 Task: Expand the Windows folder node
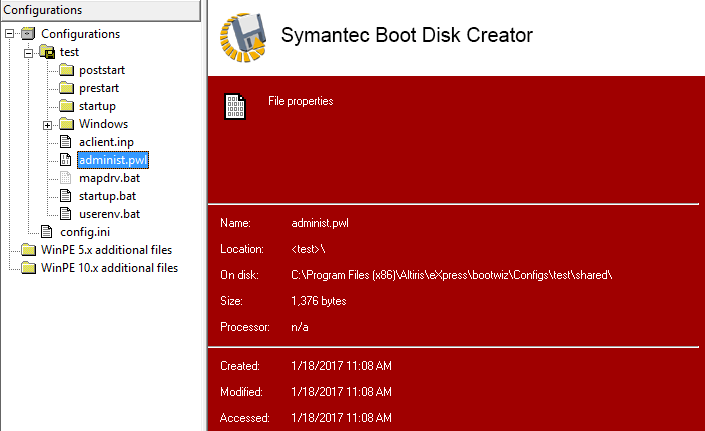[x=47, y=124]
